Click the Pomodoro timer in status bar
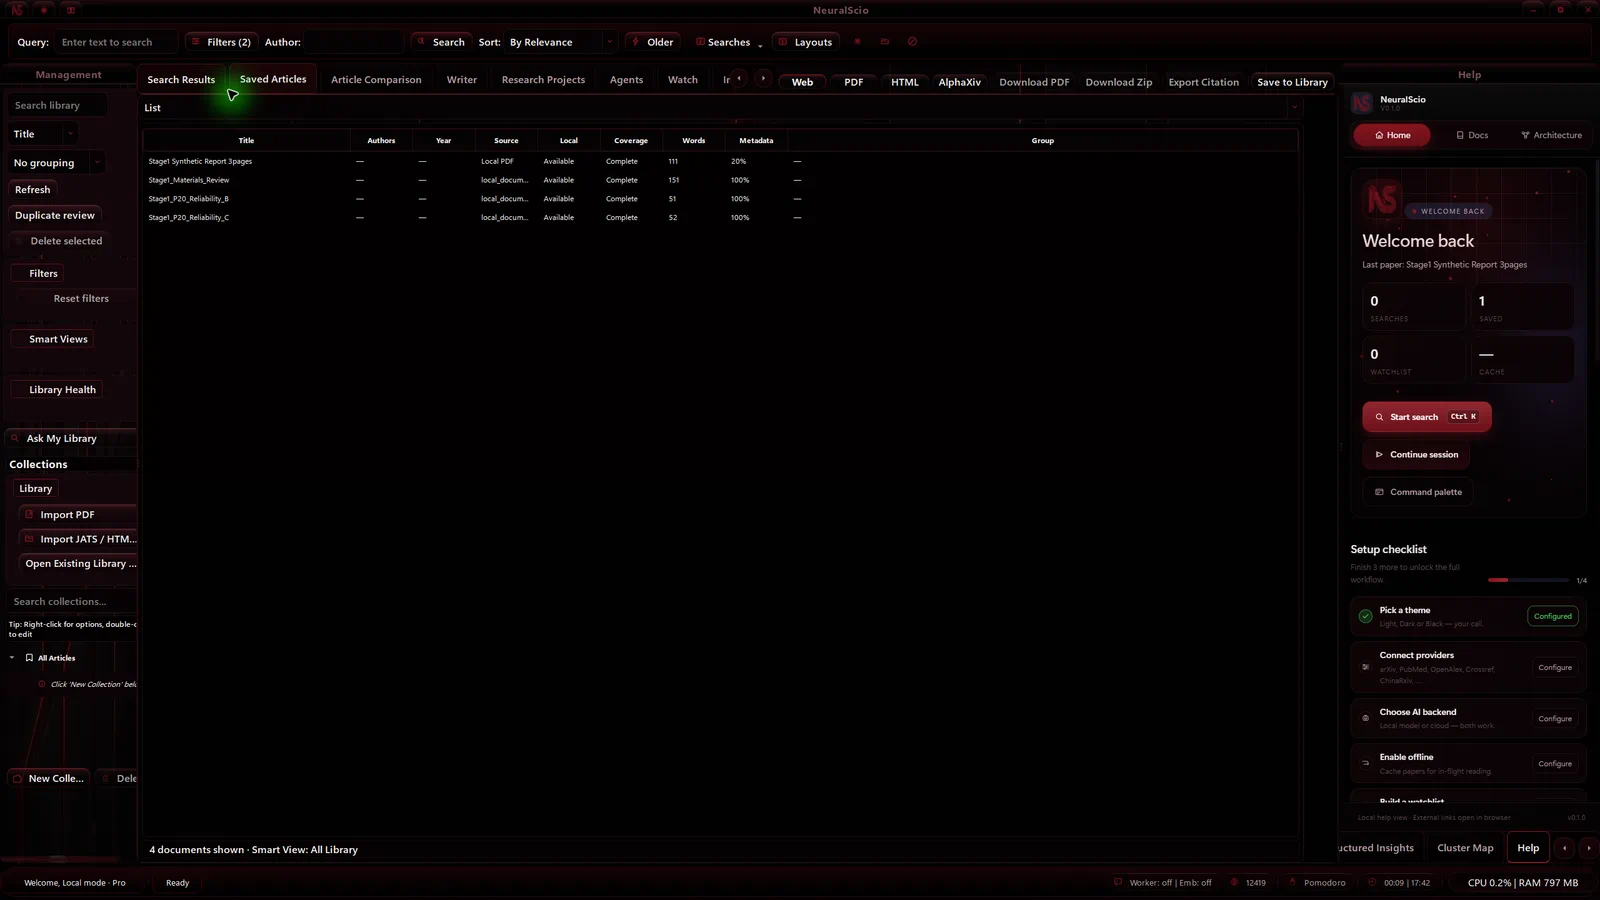Image resolution: width=1600 pixels, height=900 pixels. [x=1317, y=883]
